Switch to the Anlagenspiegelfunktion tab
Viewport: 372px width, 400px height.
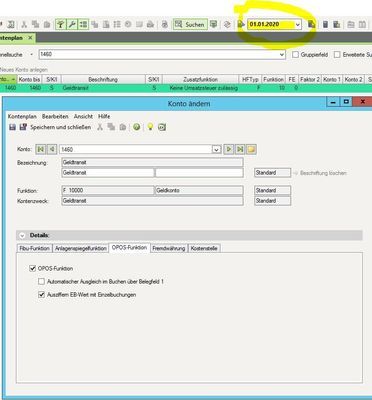tap(81, 248)
